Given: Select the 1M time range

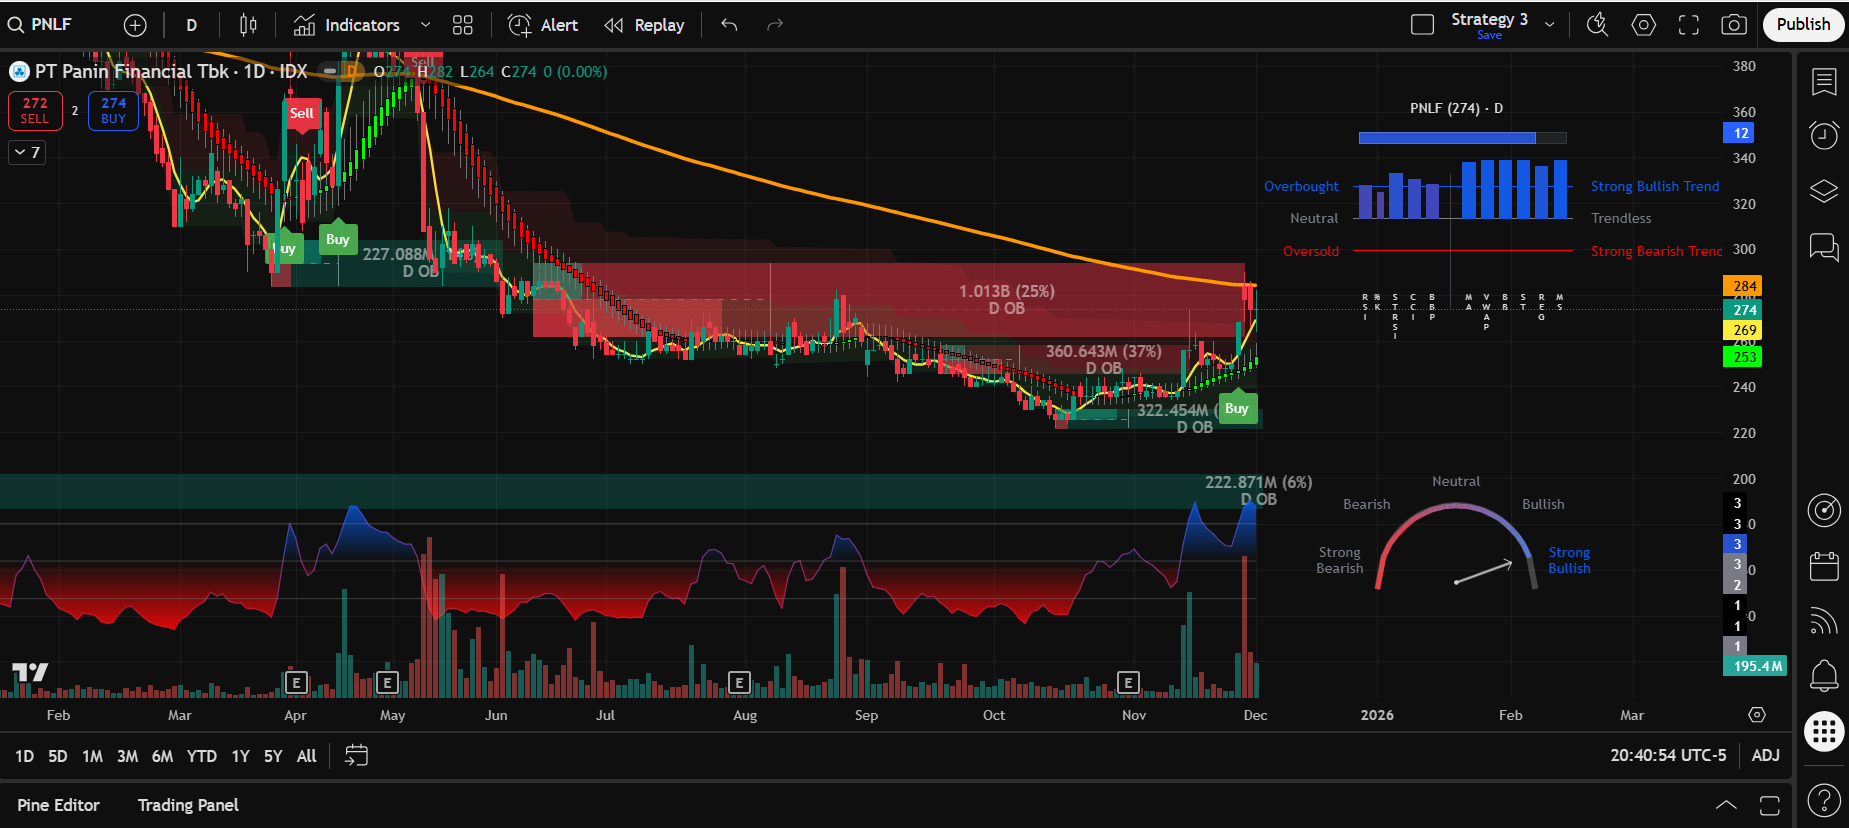Looking at the screenshot, I should (92, 756).
